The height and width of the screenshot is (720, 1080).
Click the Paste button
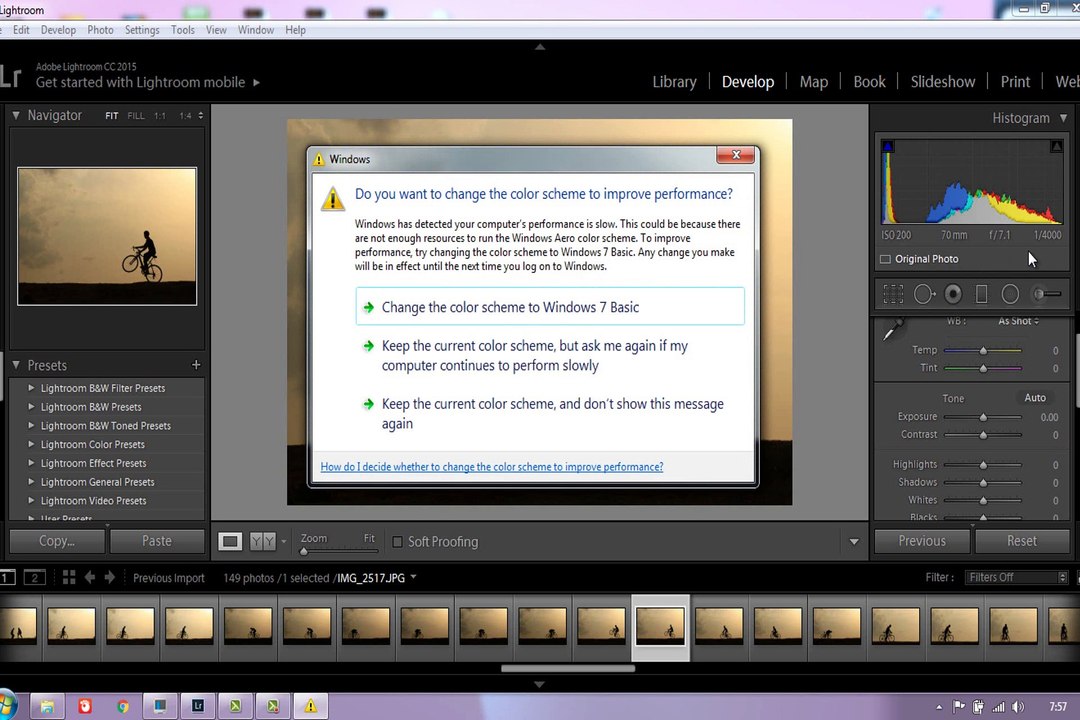tap(157, 541)
